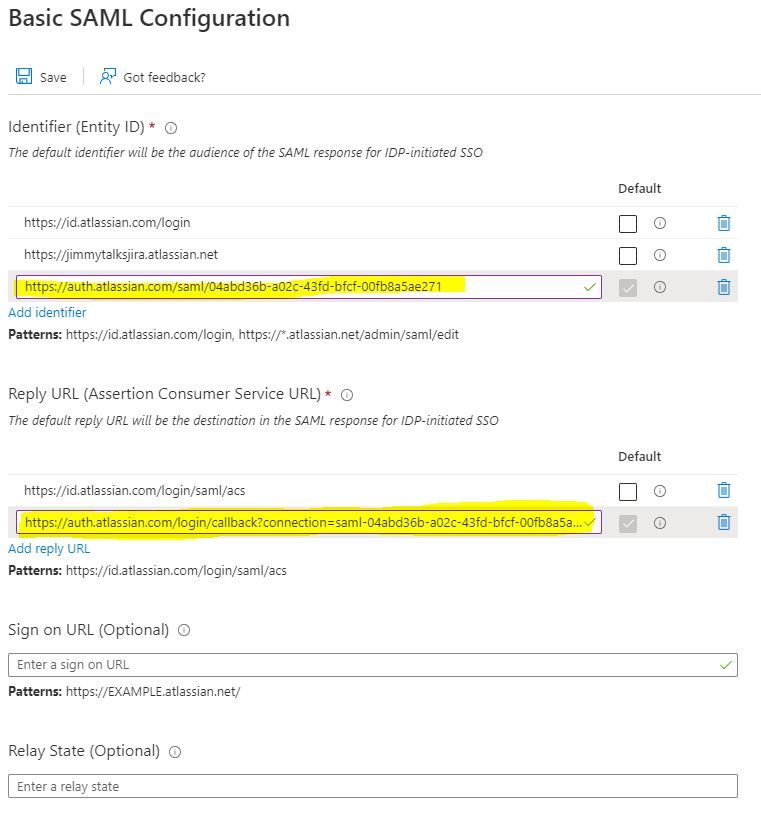The height and width of the screenshot is (826, 761).
Task: Click the Got feedback? link
Action: 164,77
